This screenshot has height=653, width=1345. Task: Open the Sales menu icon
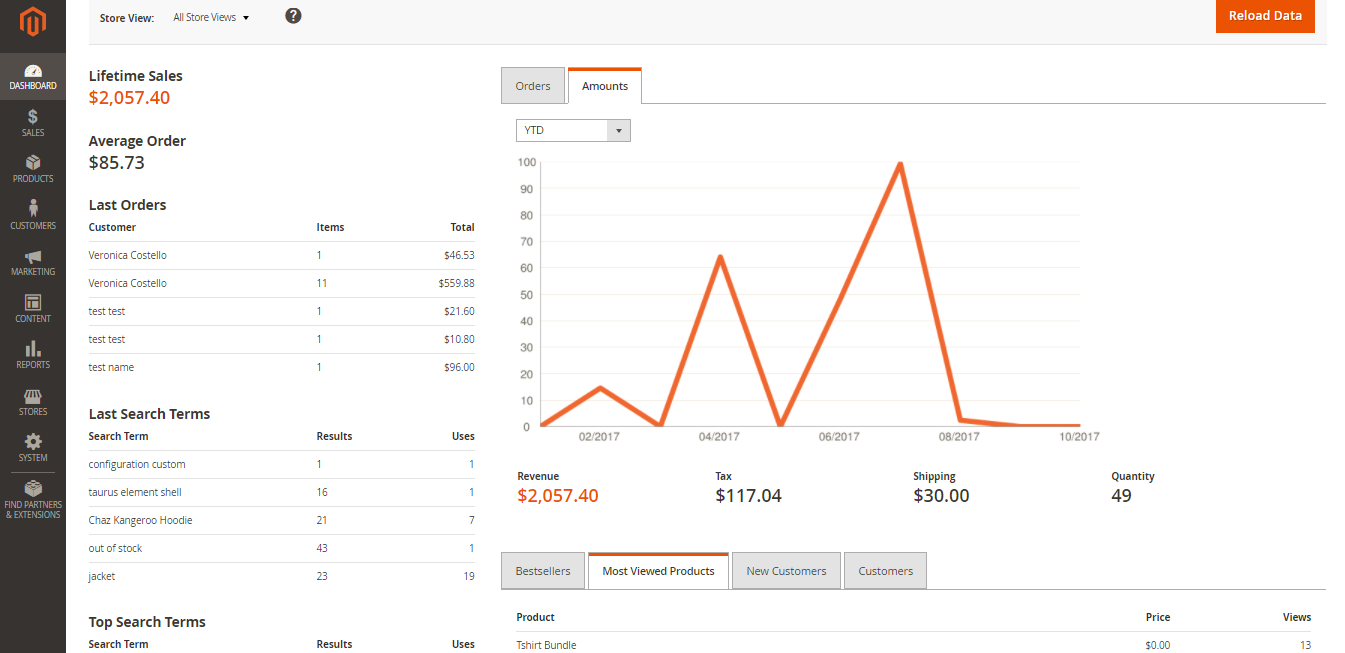[33, 117]
